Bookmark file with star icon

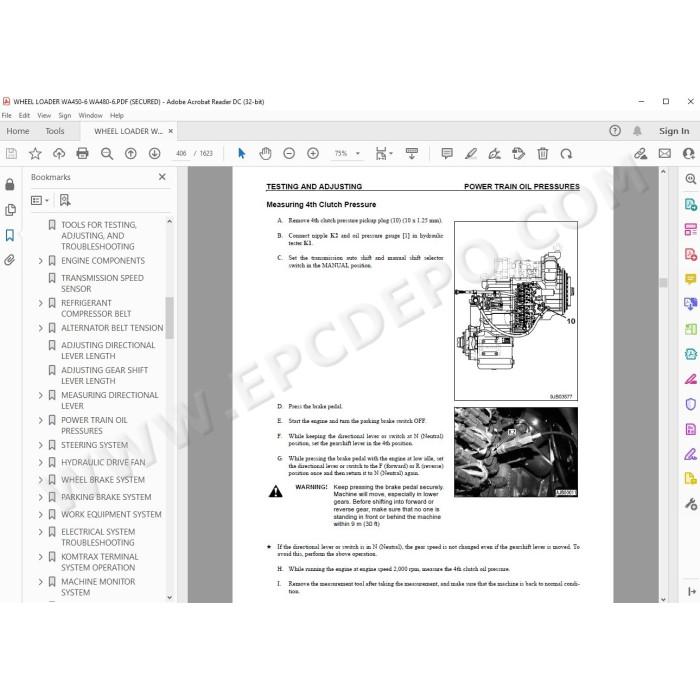pos(35,154)
